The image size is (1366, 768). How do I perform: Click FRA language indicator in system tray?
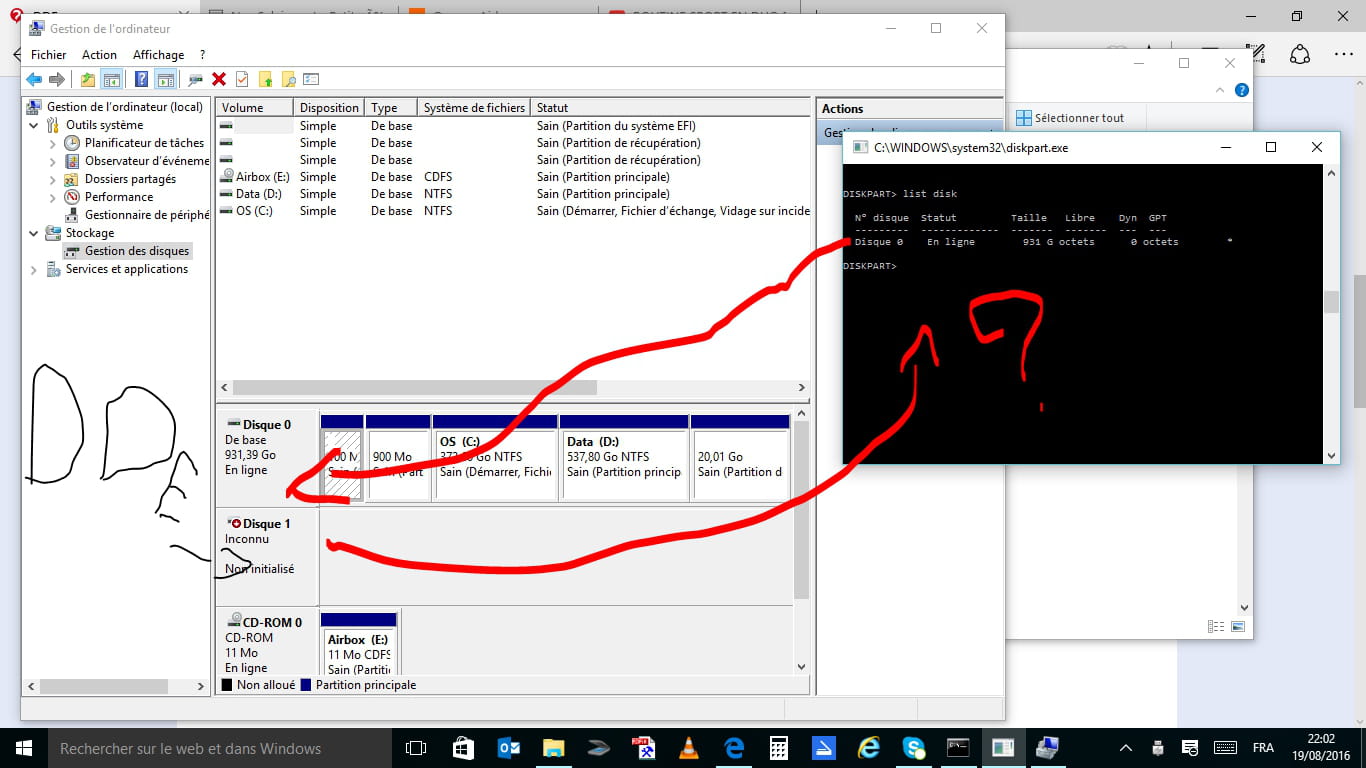coord(1263,748)
